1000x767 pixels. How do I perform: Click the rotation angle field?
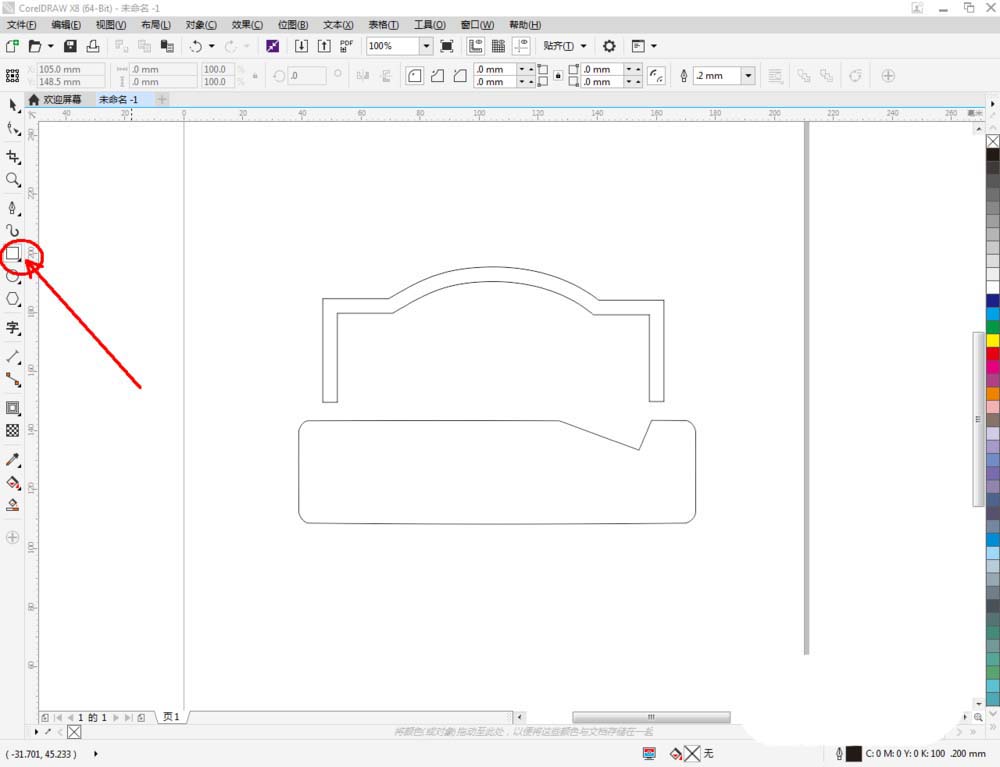[x=307, y=75]
